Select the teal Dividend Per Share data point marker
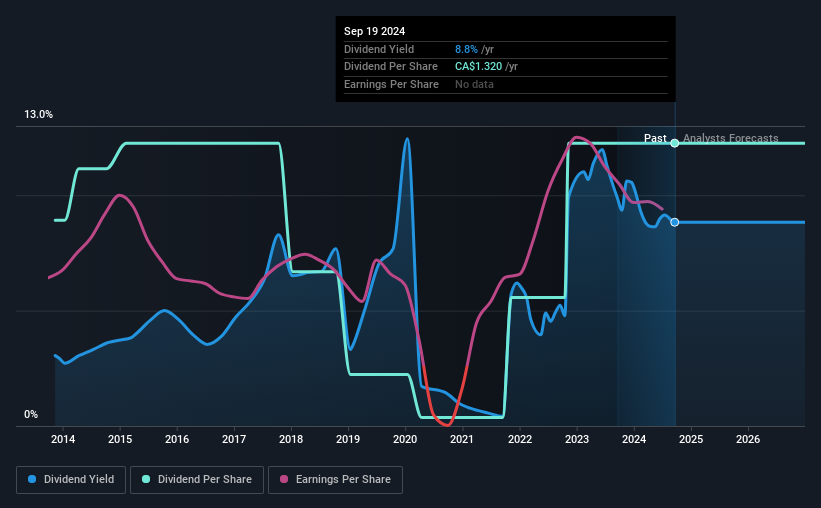This screenshot has width=821, height=508. (x=675, y=143)
